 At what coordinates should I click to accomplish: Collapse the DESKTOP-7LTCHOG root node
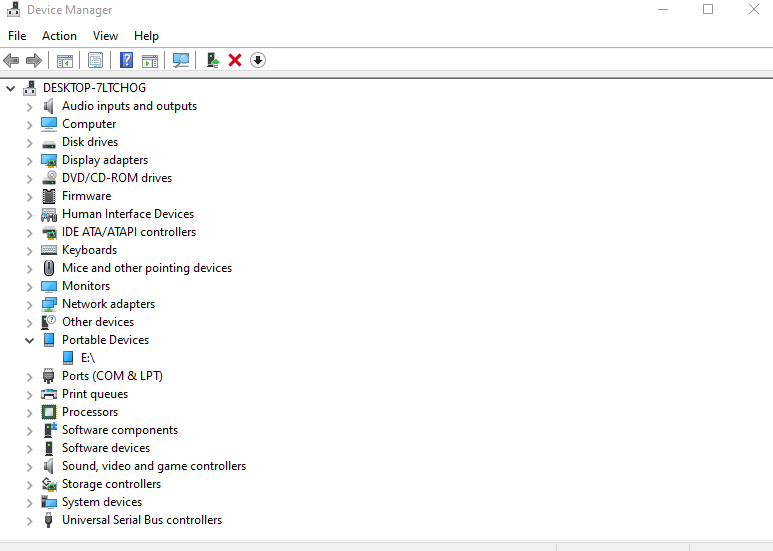[x=10, y=89]
